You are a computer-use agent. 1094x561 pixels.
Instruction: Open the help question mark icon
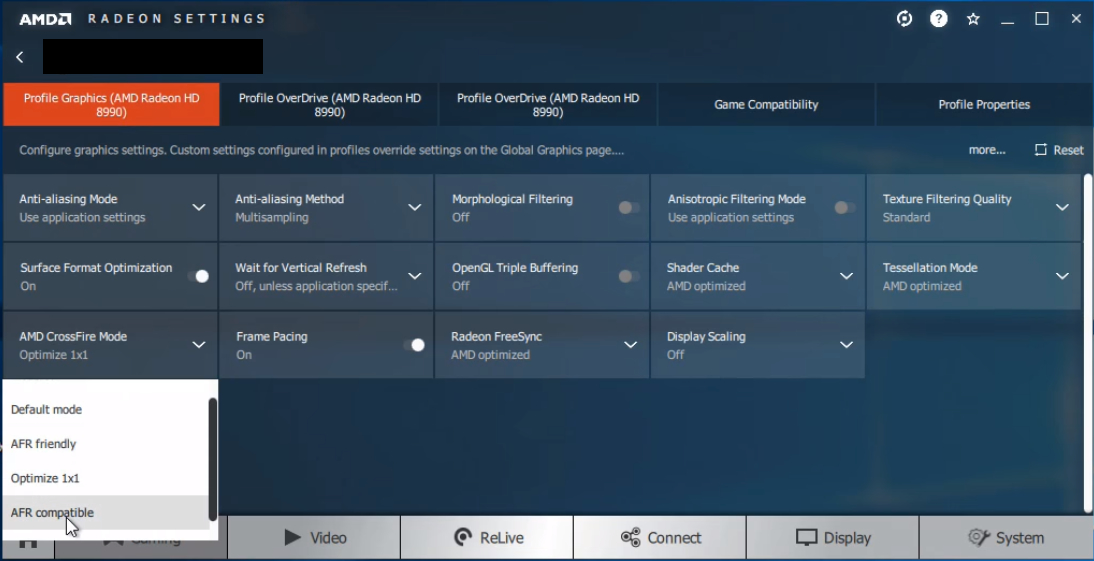pos(938,19)
